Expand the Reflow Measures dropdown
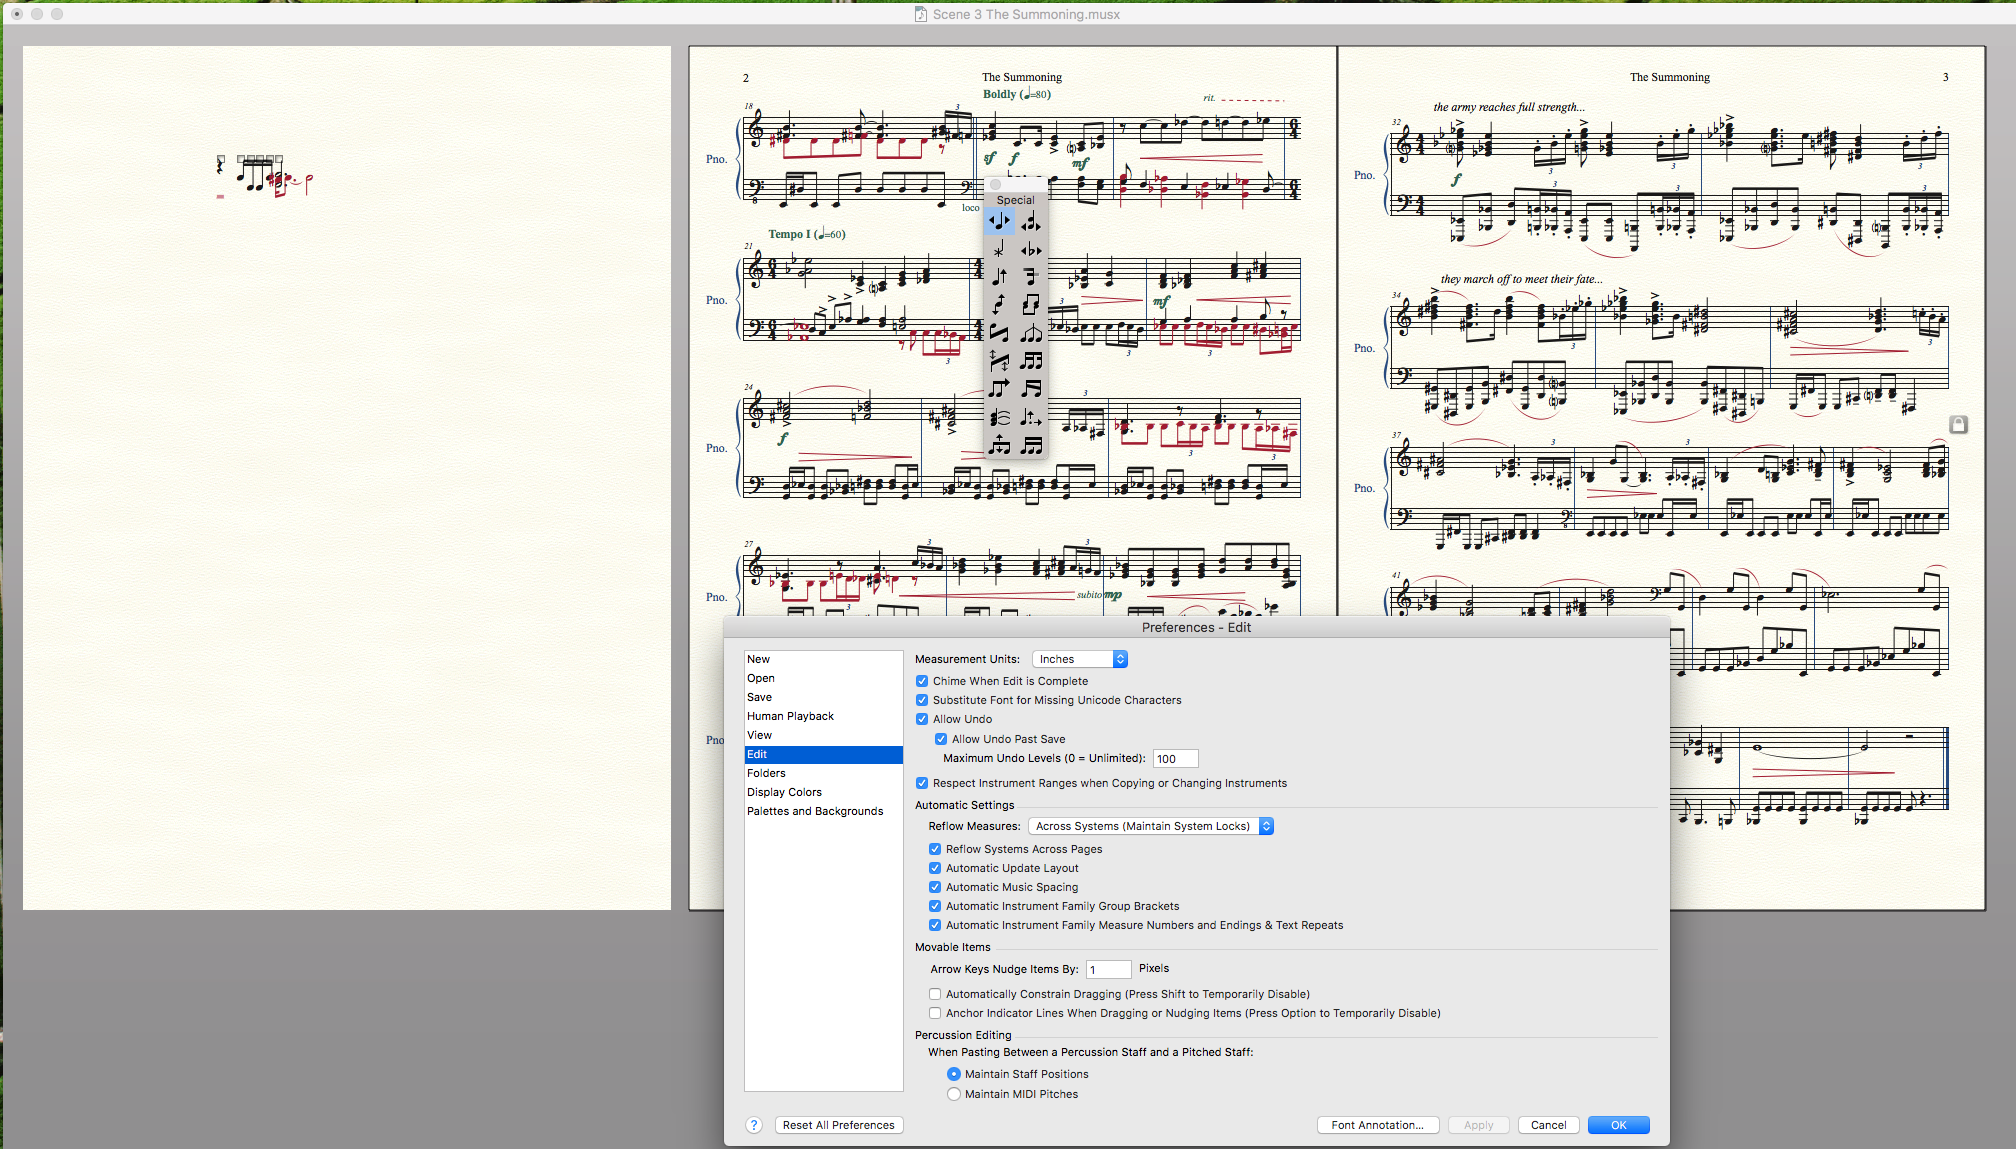Viewport: 2016px width, 1149px height. click(x=1150, y=826)
